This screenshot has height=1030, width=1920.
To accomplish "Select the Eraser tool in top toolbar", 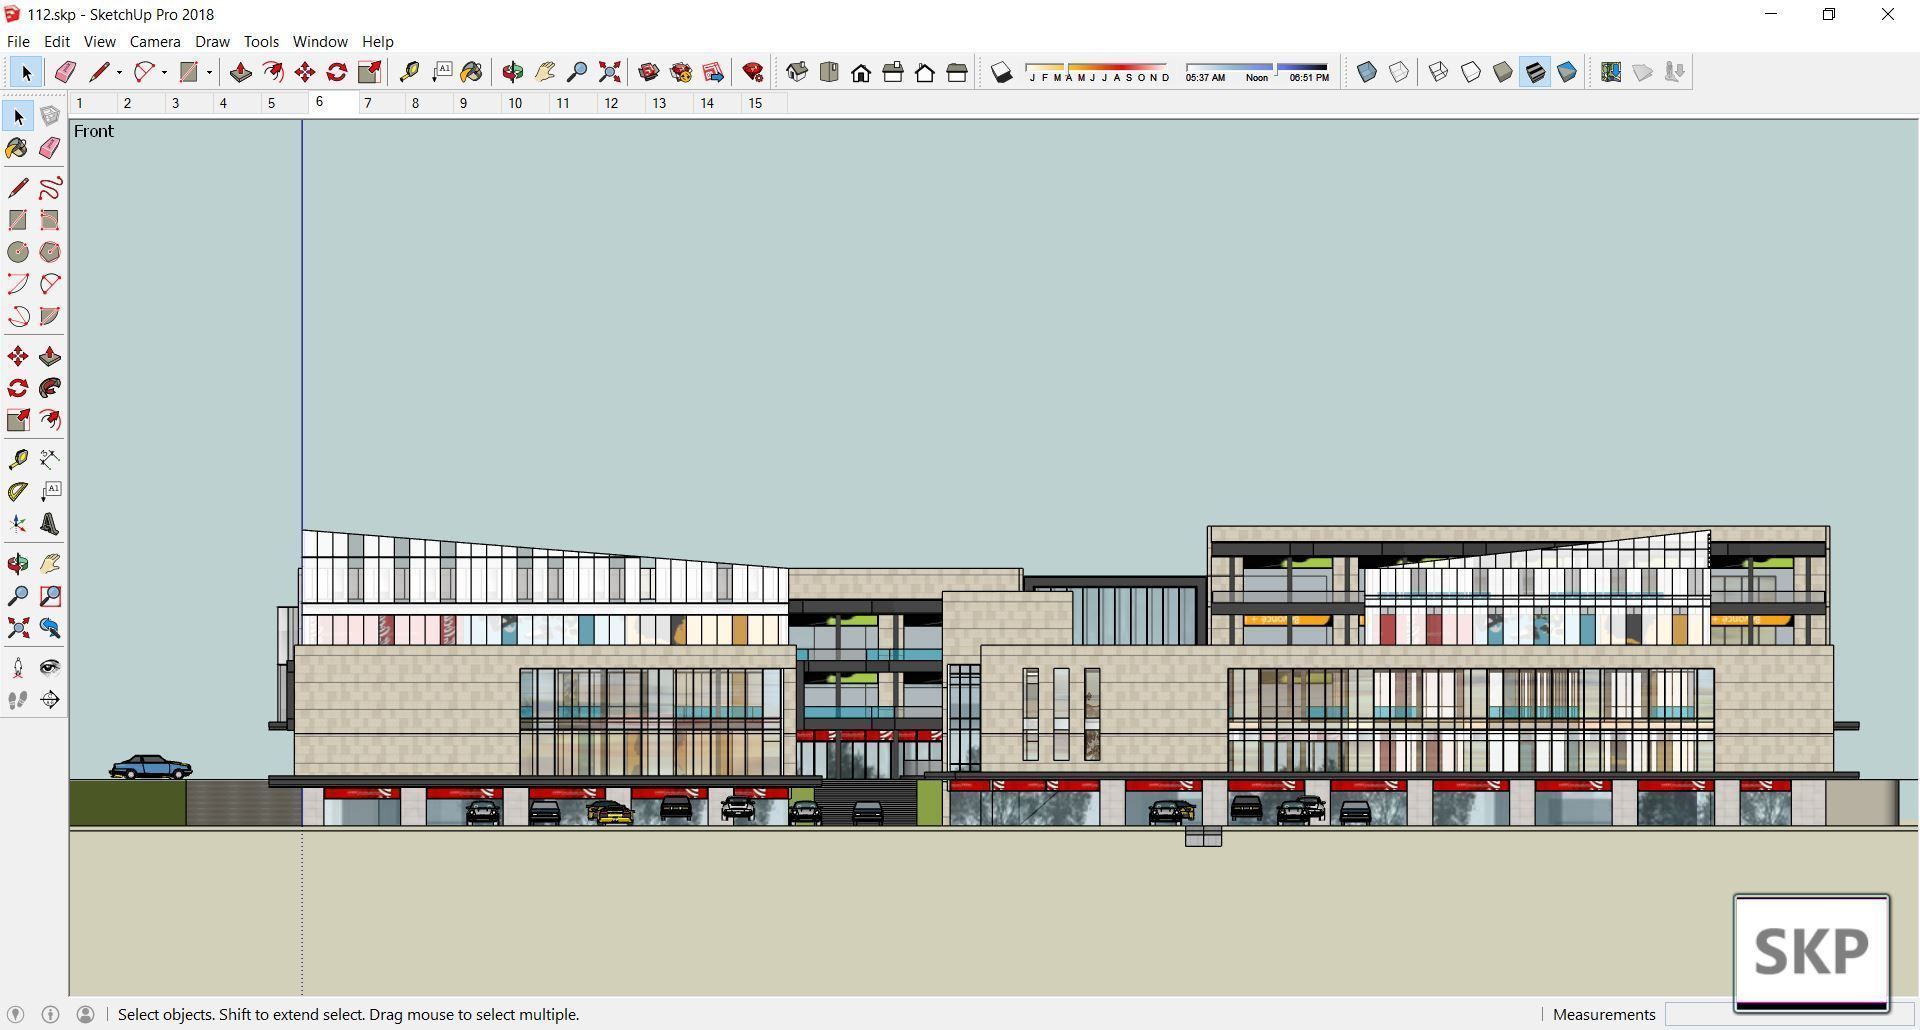I will (x=65, y=72).
